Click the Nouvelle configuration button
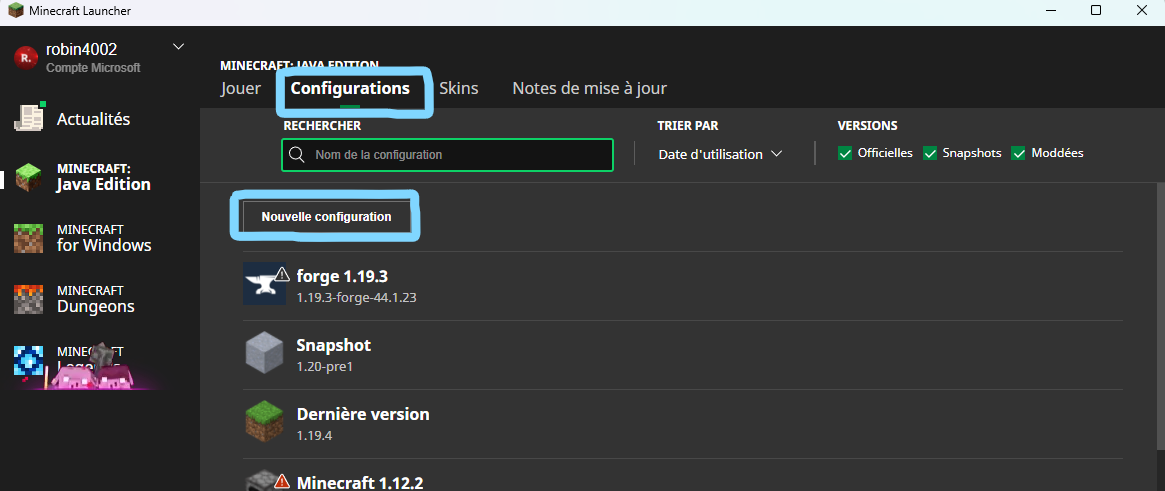Viewport: 1165px width, 491px height. click(x=326, y=217)
